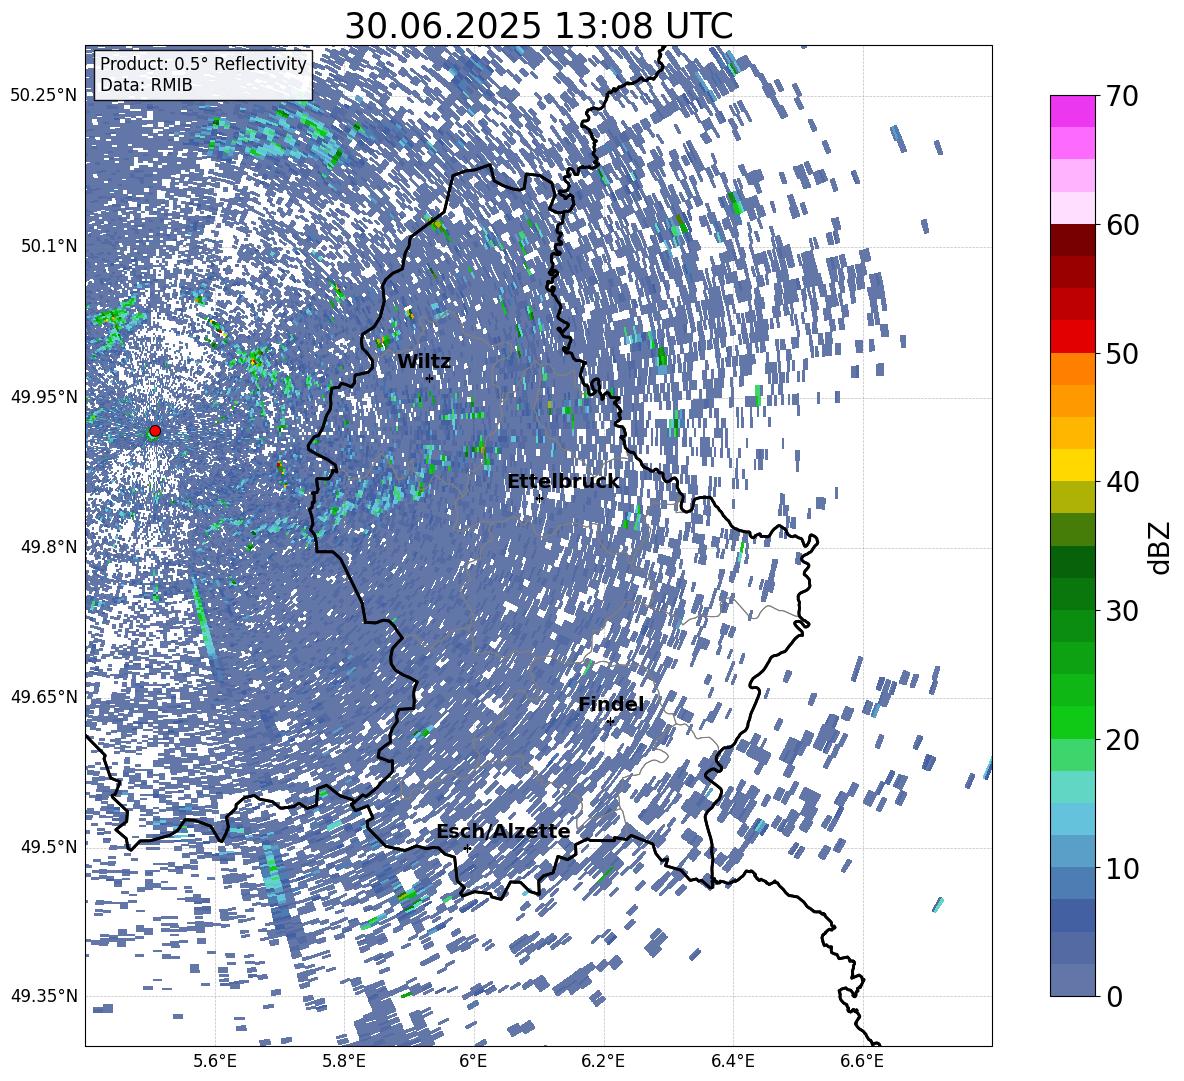Viewport: 1184px width, 1081px height.
Task: Click the colorbar 0 tick value
Action: click(x=1115, y=996)
